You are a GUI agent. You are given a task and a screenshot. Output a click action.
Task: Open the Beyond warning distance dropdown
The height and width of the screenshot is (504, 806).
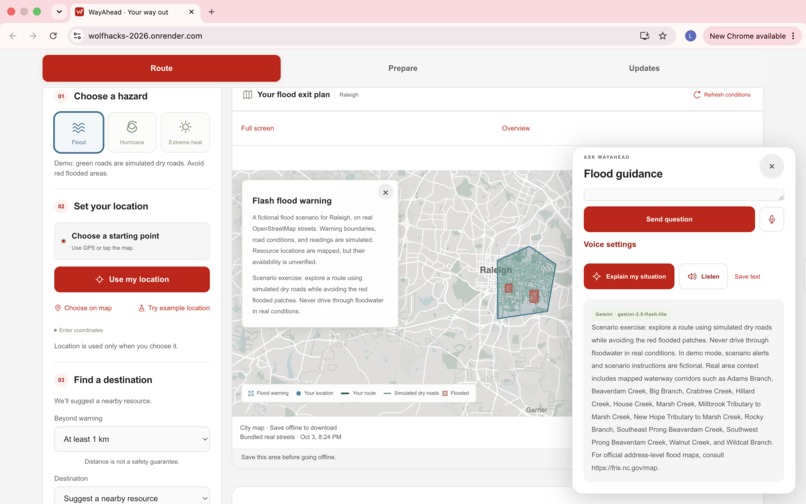click(x=132, y=439)
